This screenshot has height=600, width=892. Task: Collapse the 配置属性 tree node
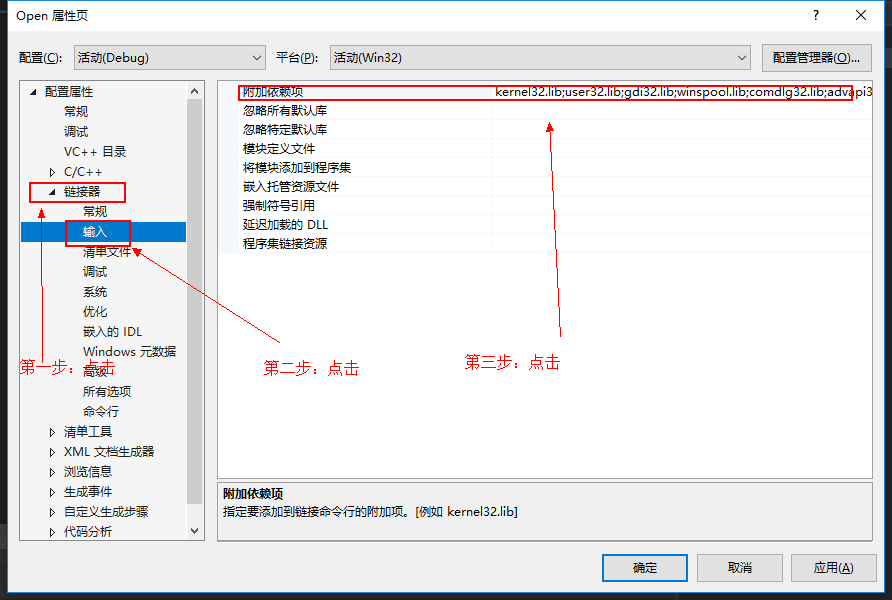(33, 92)
